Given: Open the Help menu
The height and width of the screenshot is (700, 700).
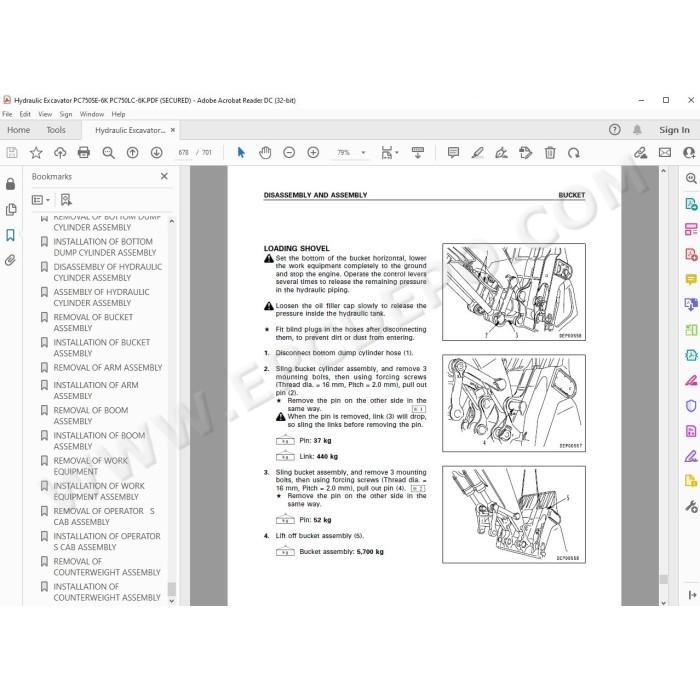Looking at the screenshot, I should coord(118,114).
